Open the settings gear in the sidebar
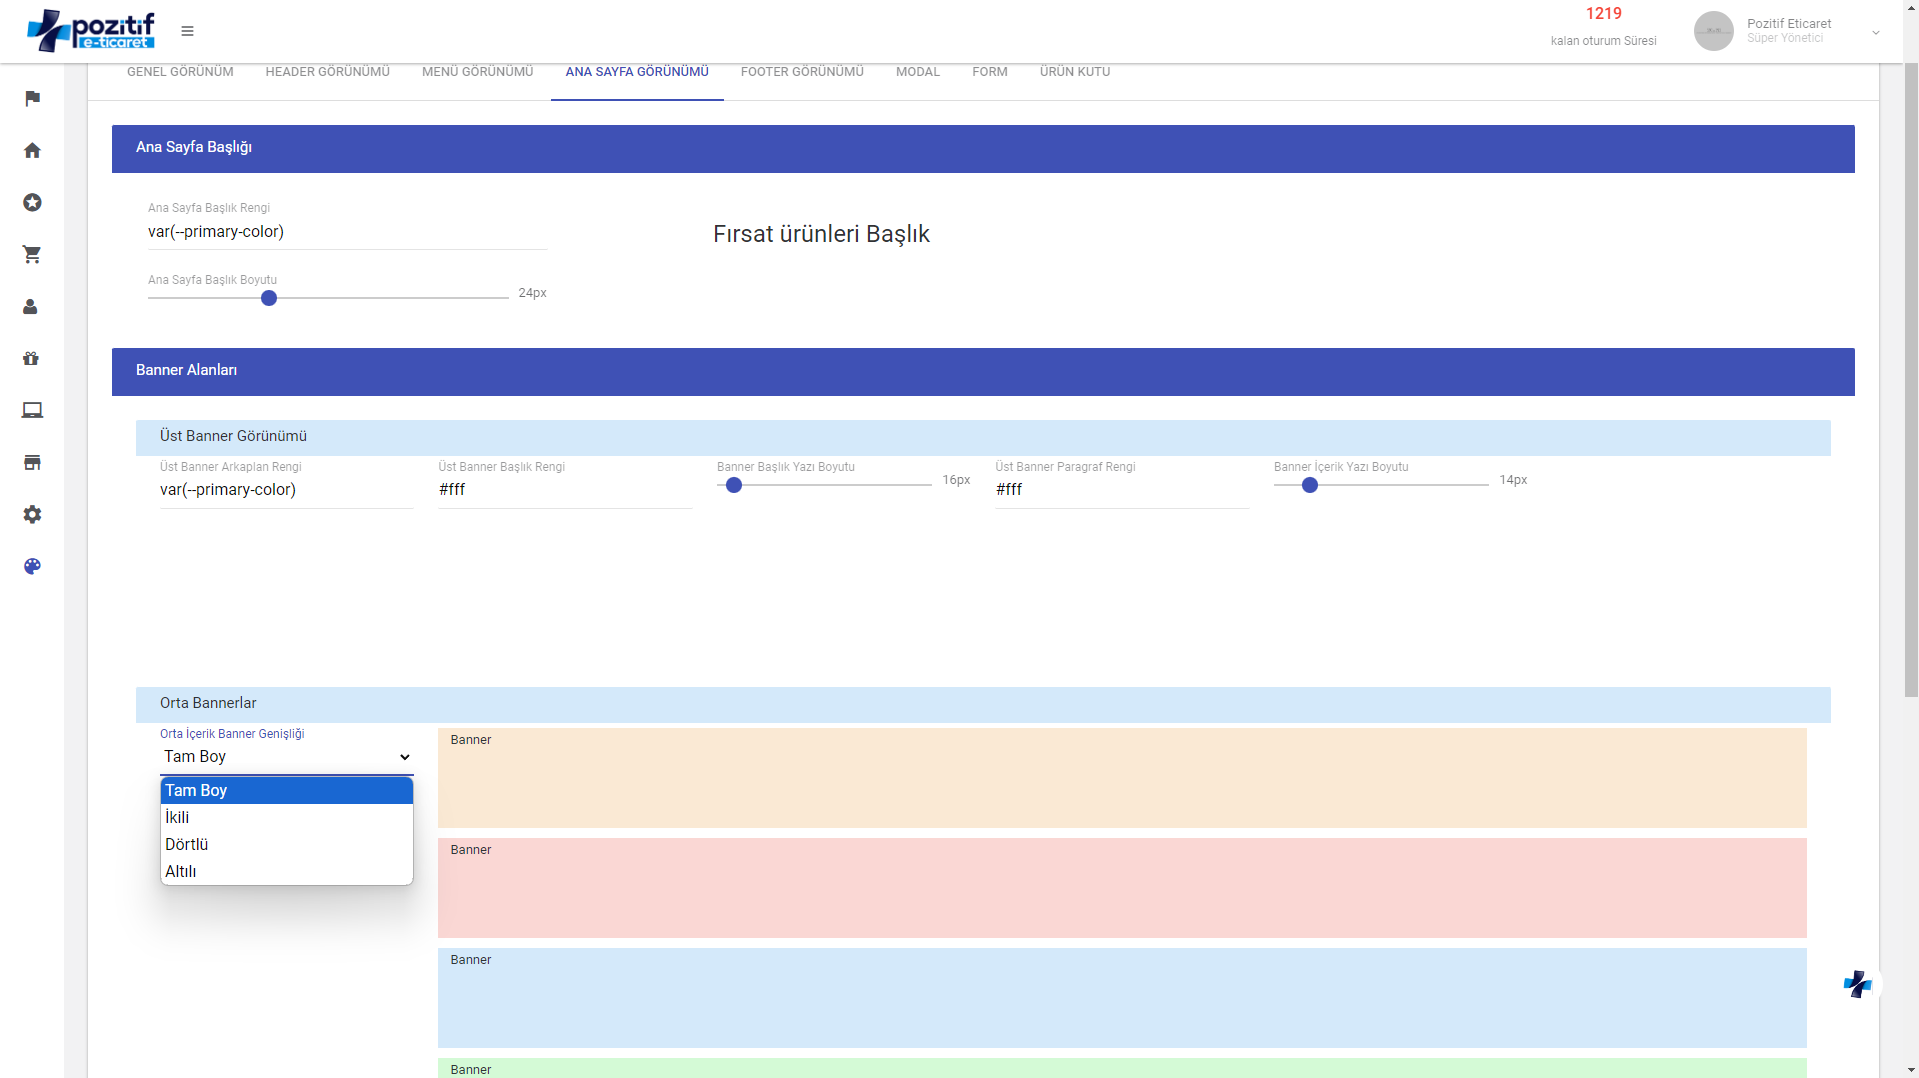Viewport: 1919px width, 1078px height. (x=32, y=514)
